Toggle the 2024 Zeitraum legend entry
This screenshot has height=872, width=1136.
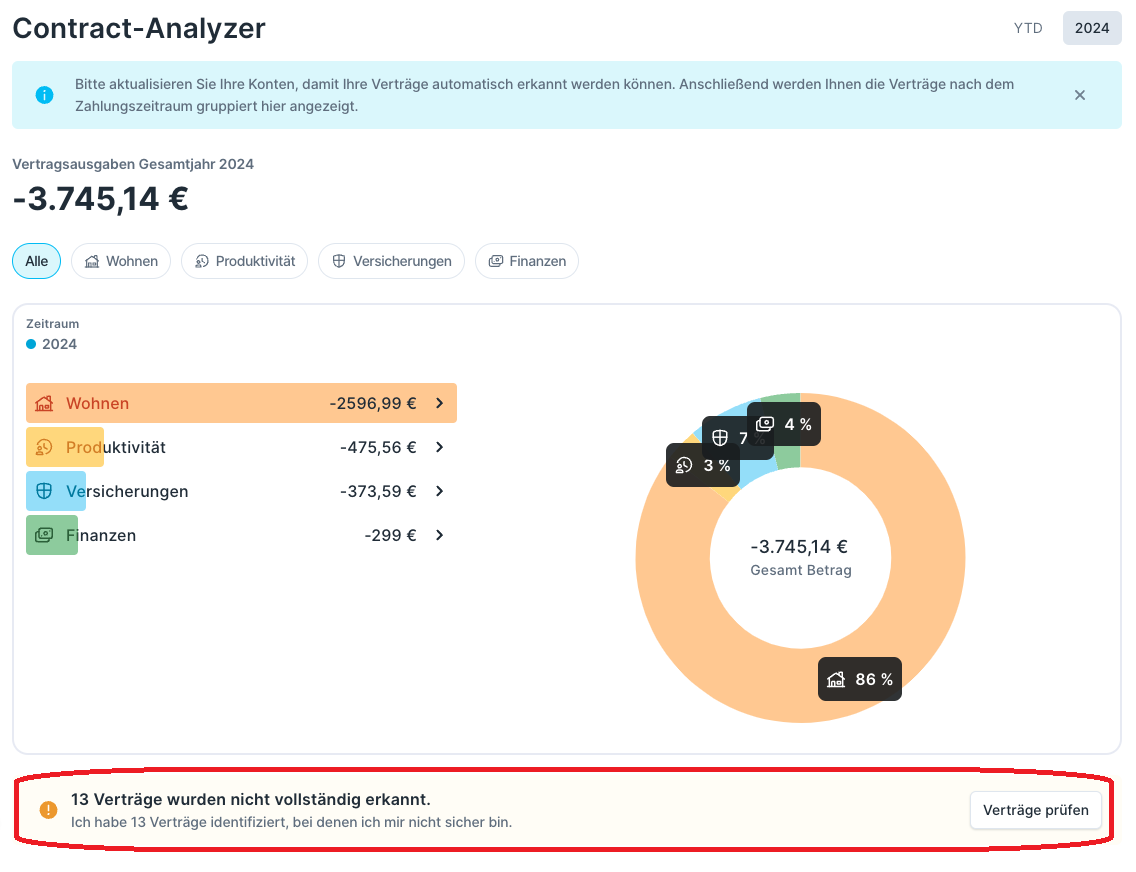[52, 344]
